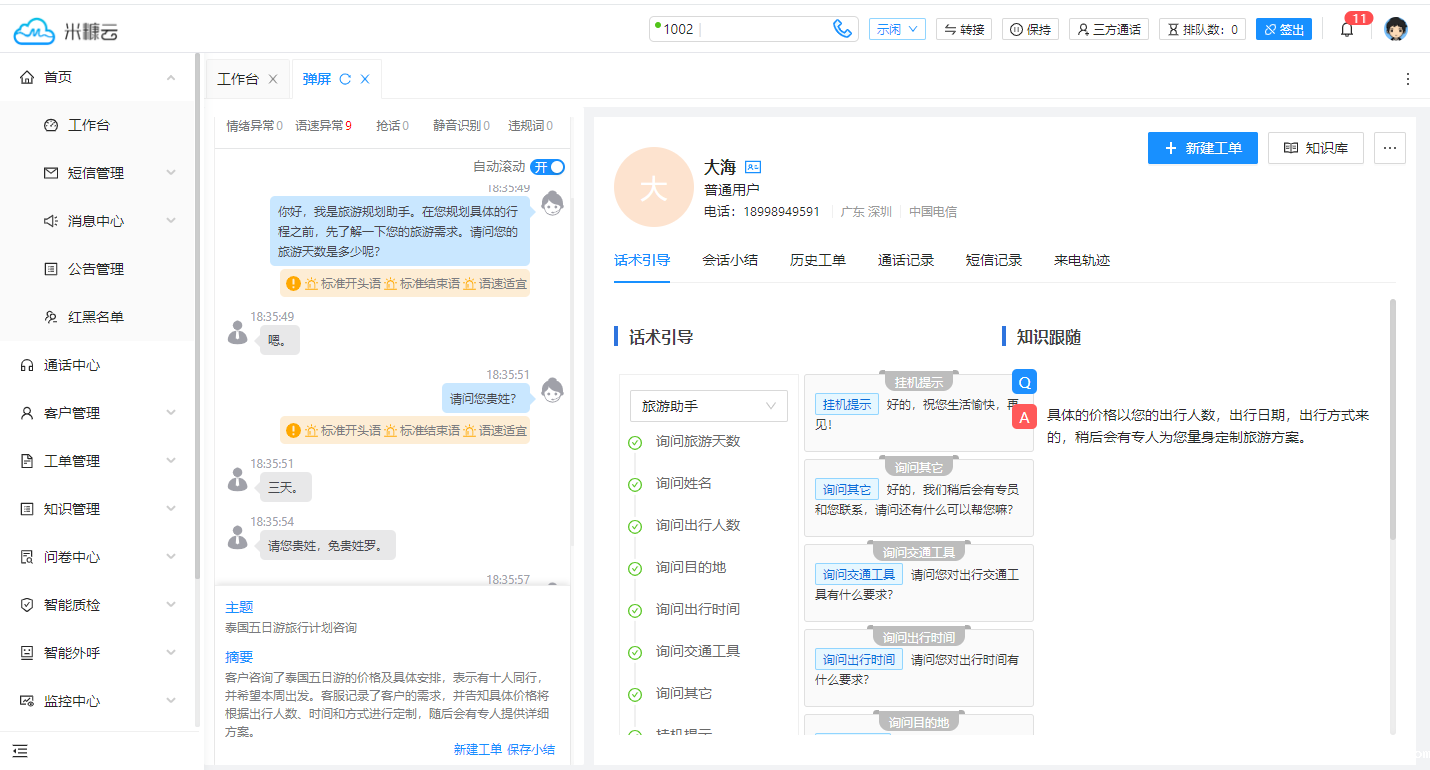Click the user avatar in top bar

coord(1396,29)
